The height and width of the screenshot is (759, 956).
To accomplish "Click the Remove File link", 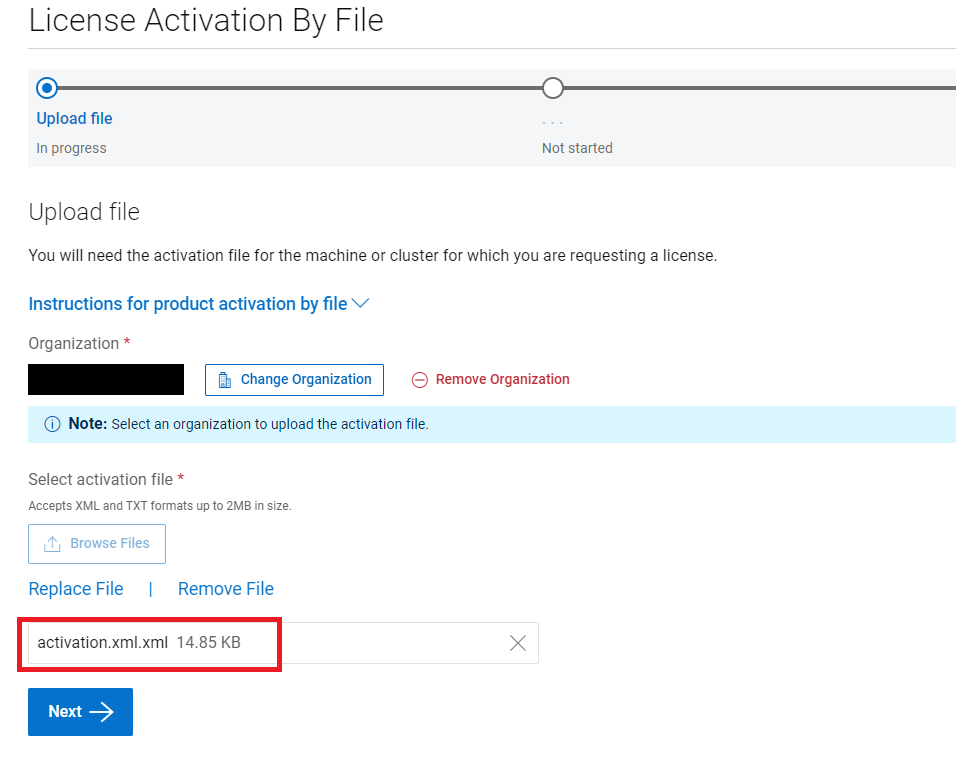I will coord(225,589).
